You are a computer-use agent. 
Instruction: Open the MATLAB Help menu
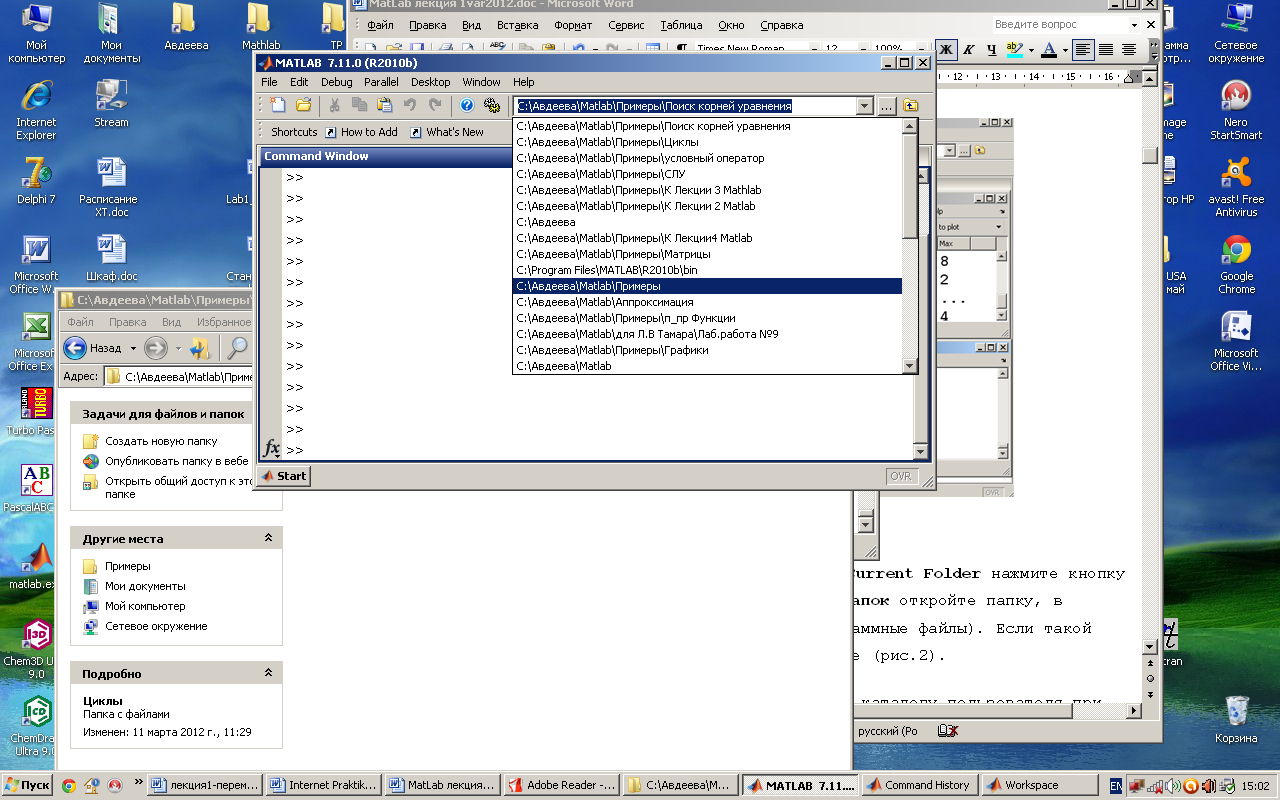tap(524, 82)
